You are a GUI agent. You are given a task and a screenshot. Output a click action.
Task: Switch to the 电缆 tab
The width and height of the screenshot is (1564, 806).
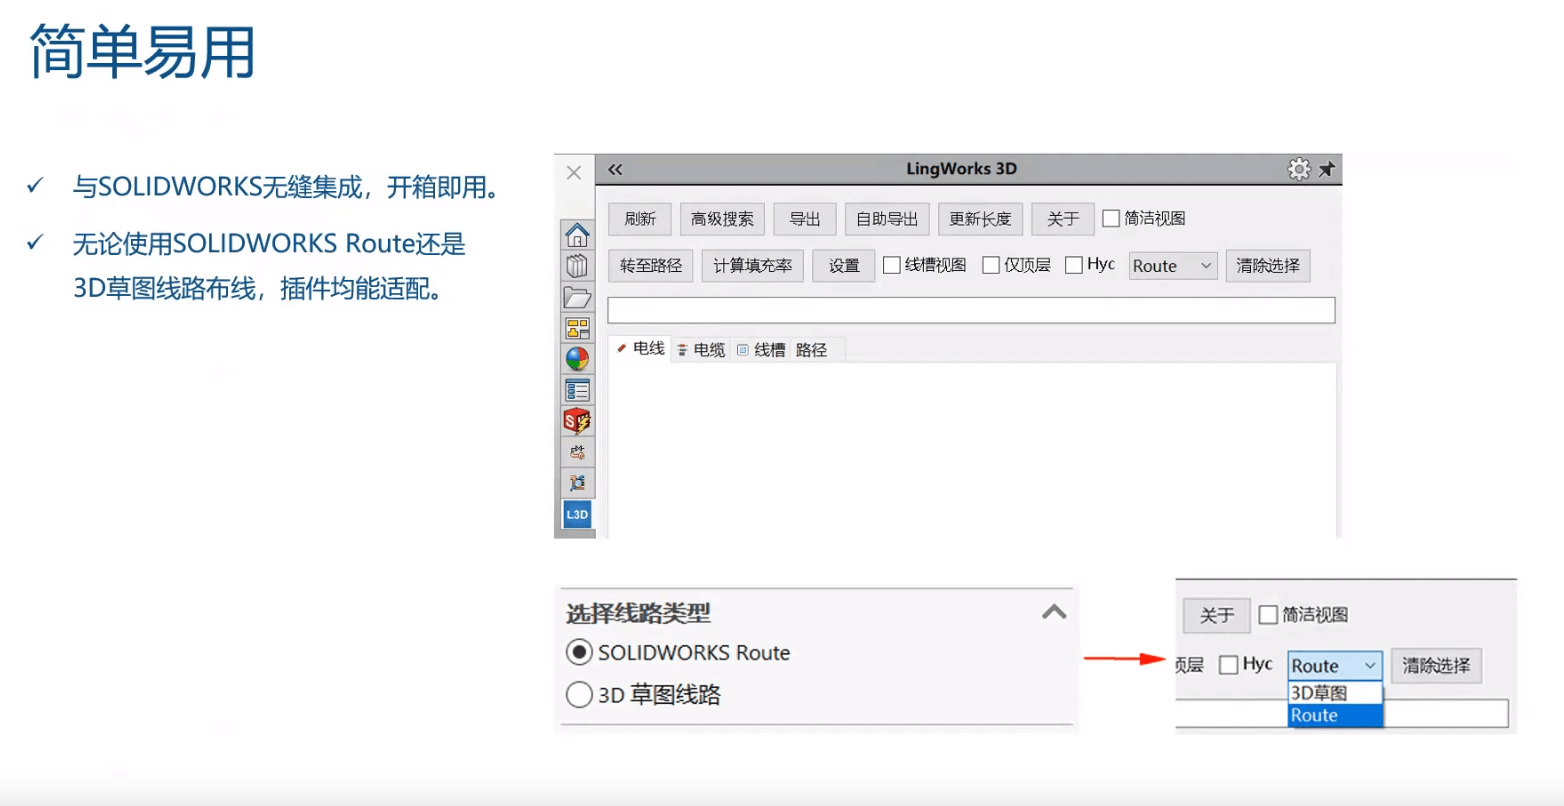coord(701,349)
